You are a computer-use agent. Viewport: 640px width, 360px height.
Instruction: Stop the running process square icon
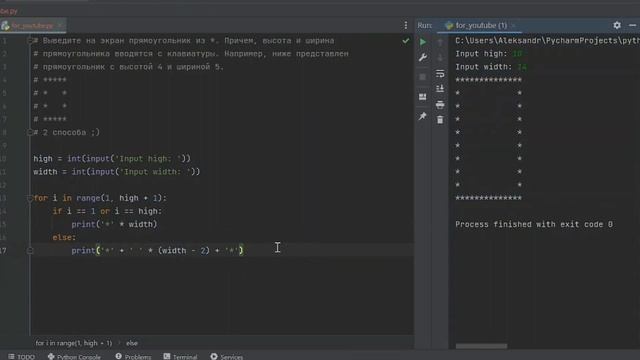click(423, 77)
